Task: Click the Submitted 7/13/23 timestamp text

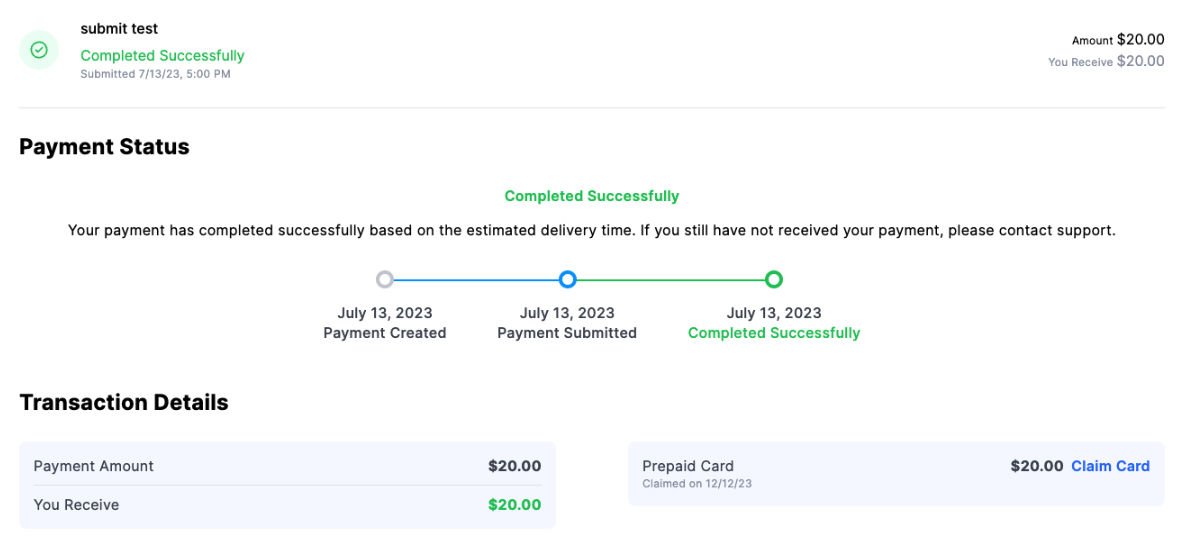Action: tap(156, 74)
